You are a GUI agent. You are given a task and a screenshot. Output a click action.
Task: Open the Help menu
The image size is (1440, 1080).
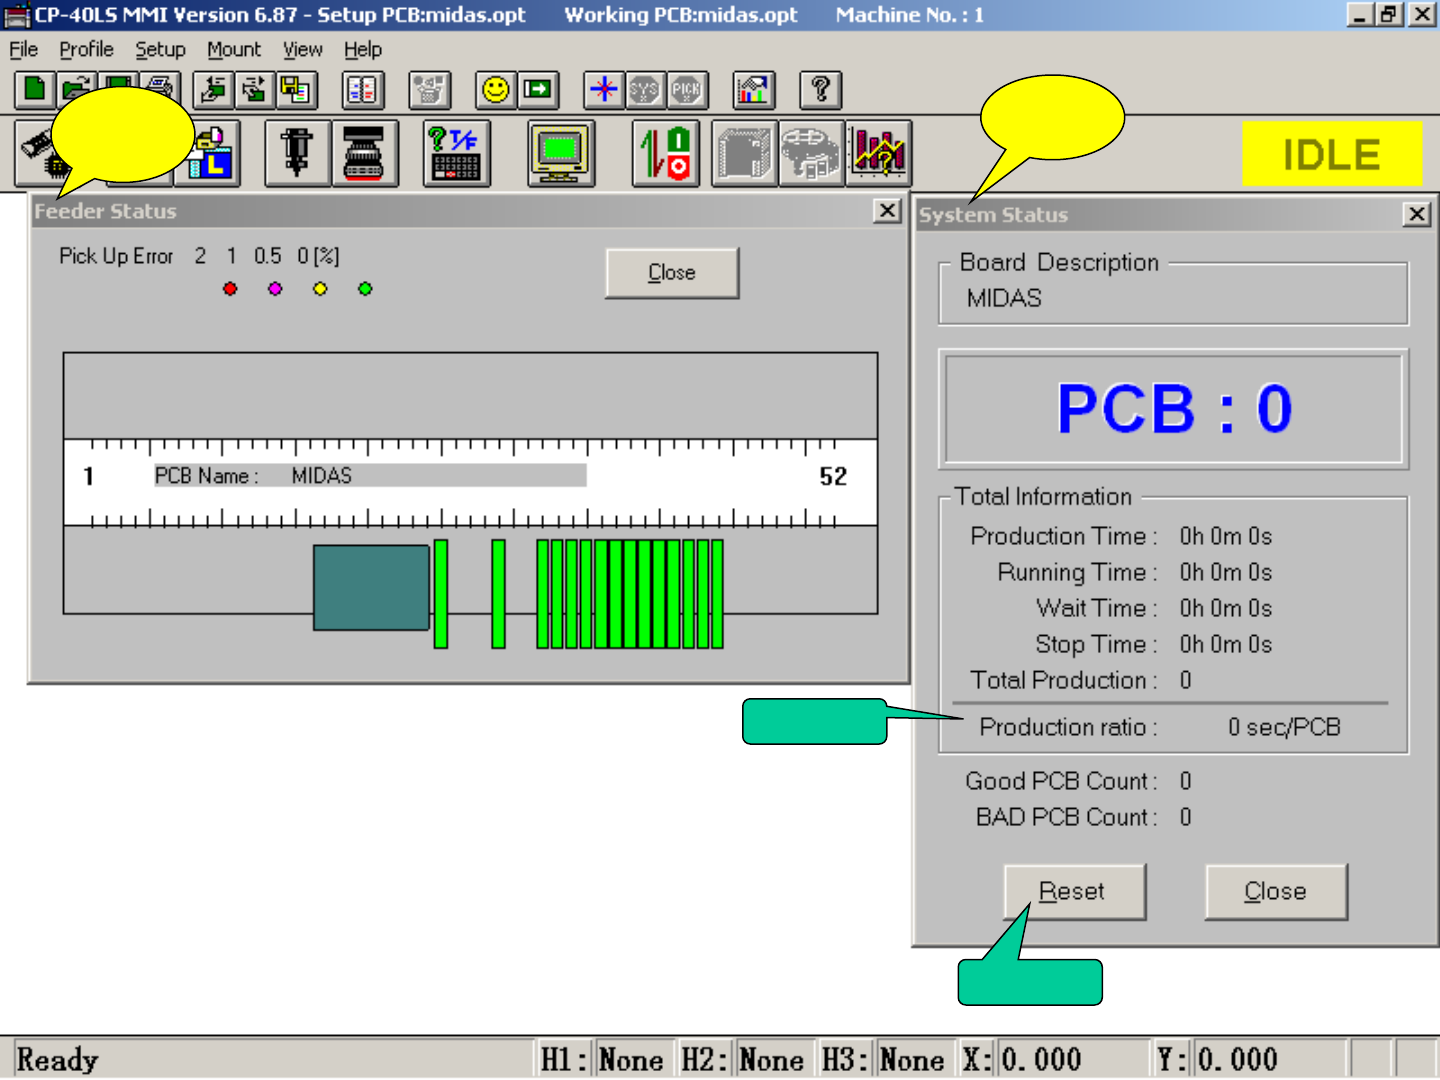point(363,50)
